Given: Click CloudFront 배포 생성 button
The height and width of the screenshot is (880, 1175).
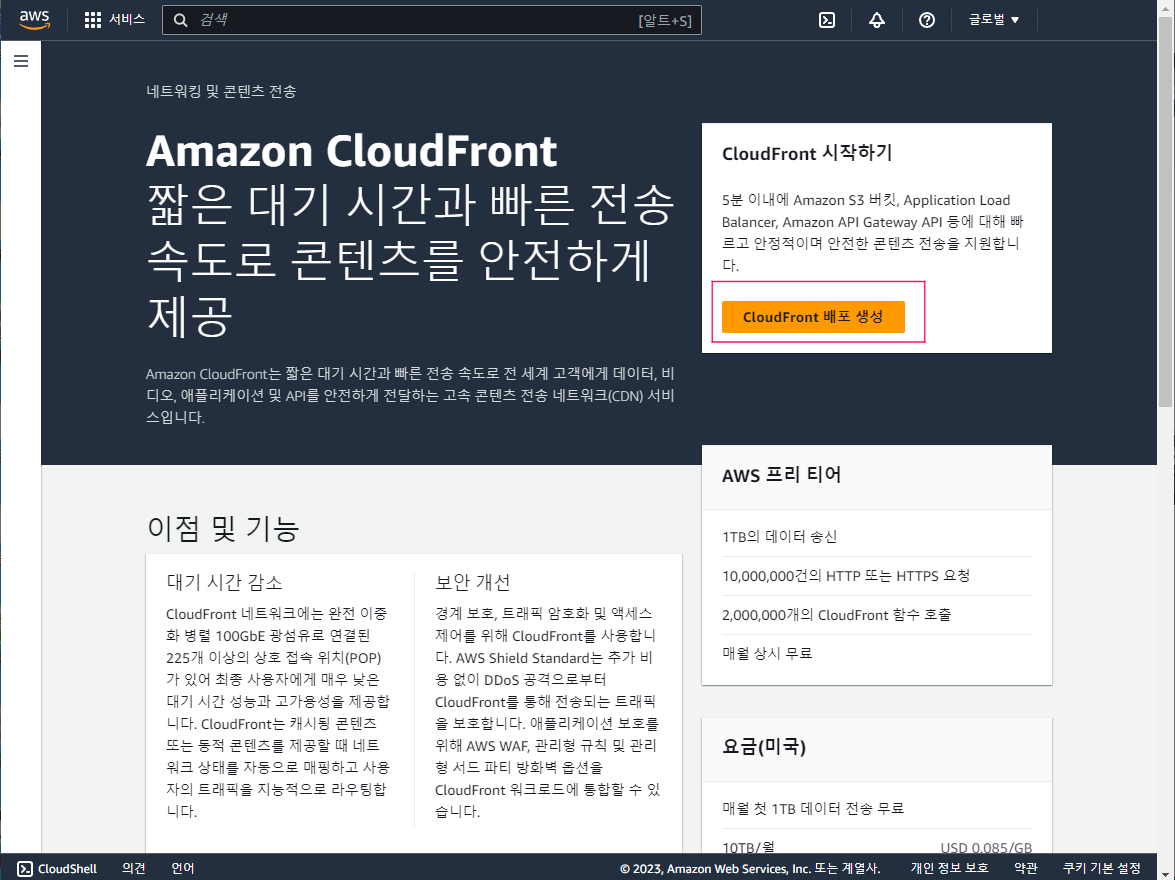Looking at the screenshot, I should point(813,316).
